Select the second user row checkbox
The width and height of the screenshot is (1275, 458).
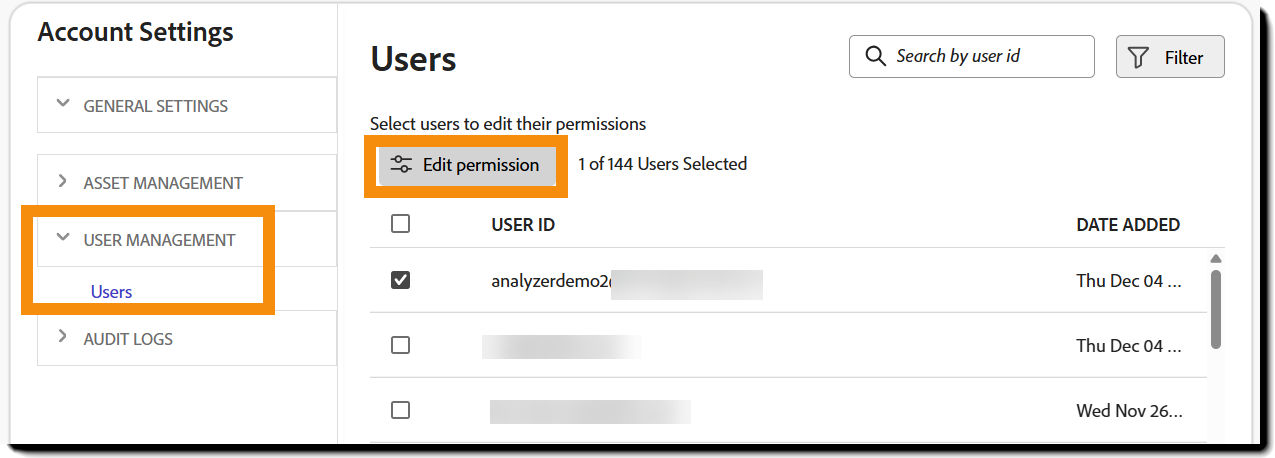[400, 345]
